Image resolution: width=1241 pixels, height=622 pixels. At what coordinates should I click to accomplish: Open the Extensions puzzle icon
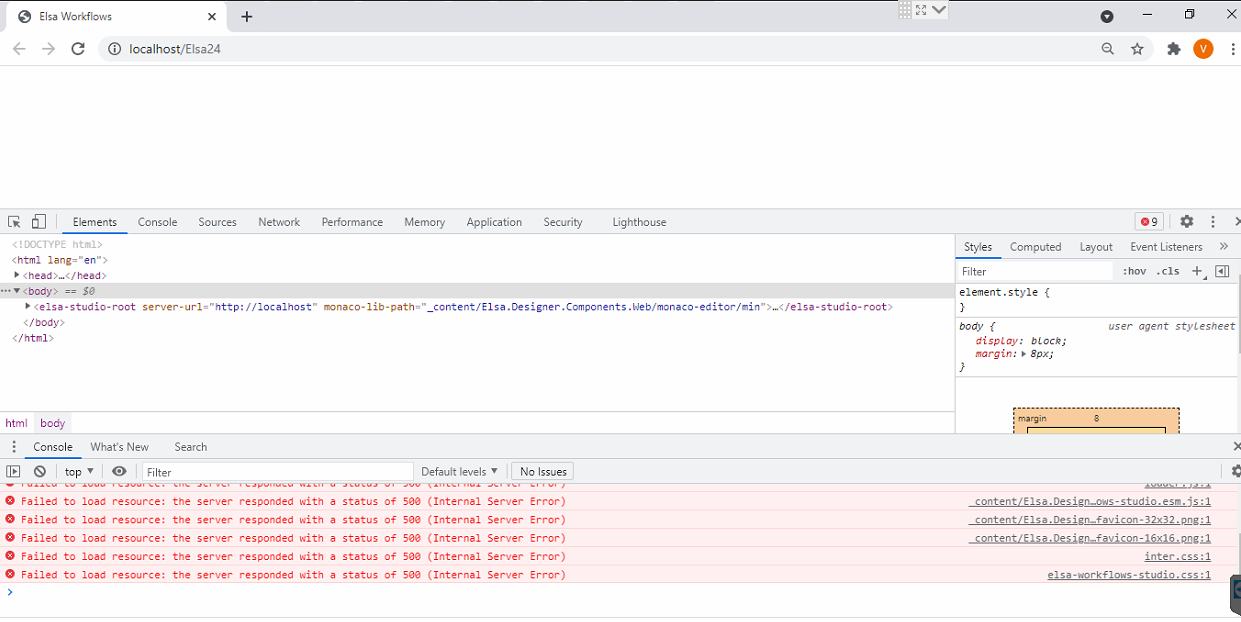tap(1174, 49)
